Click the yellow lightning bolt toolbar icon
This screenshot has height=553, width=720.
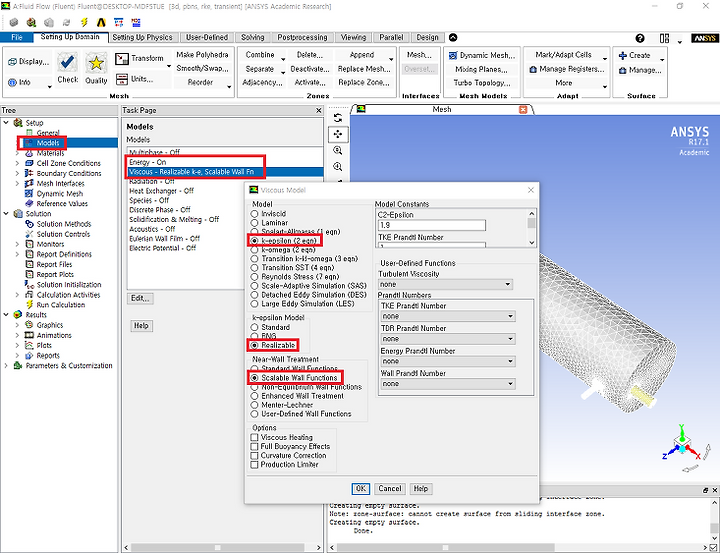pyautogui.click(x=84, y=22)
